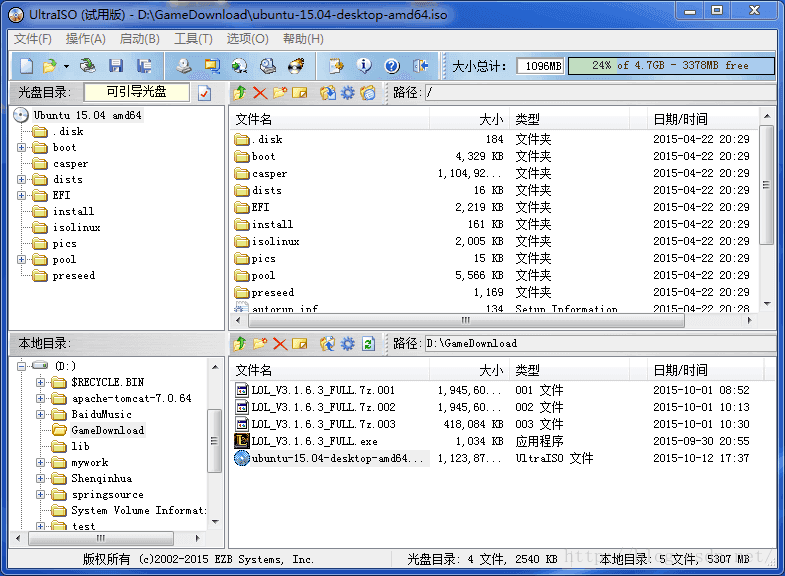This screenshot has width=785, height=576.
Task: Click the Burn CD/DVD image icon
Action: click(x=296, y=66)
